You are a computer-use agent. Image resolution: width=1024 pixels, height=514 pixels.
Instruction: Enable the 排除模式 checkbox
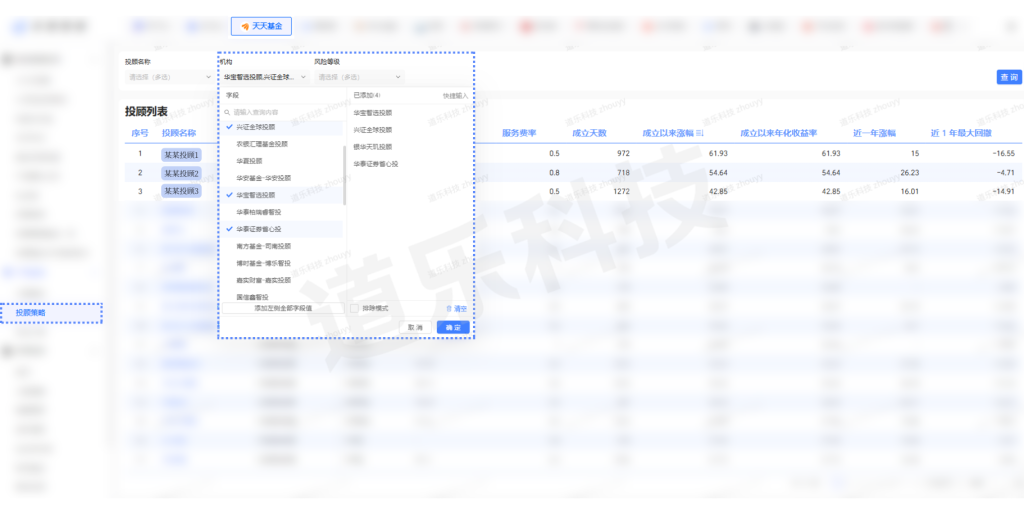(x=355, y=309)
